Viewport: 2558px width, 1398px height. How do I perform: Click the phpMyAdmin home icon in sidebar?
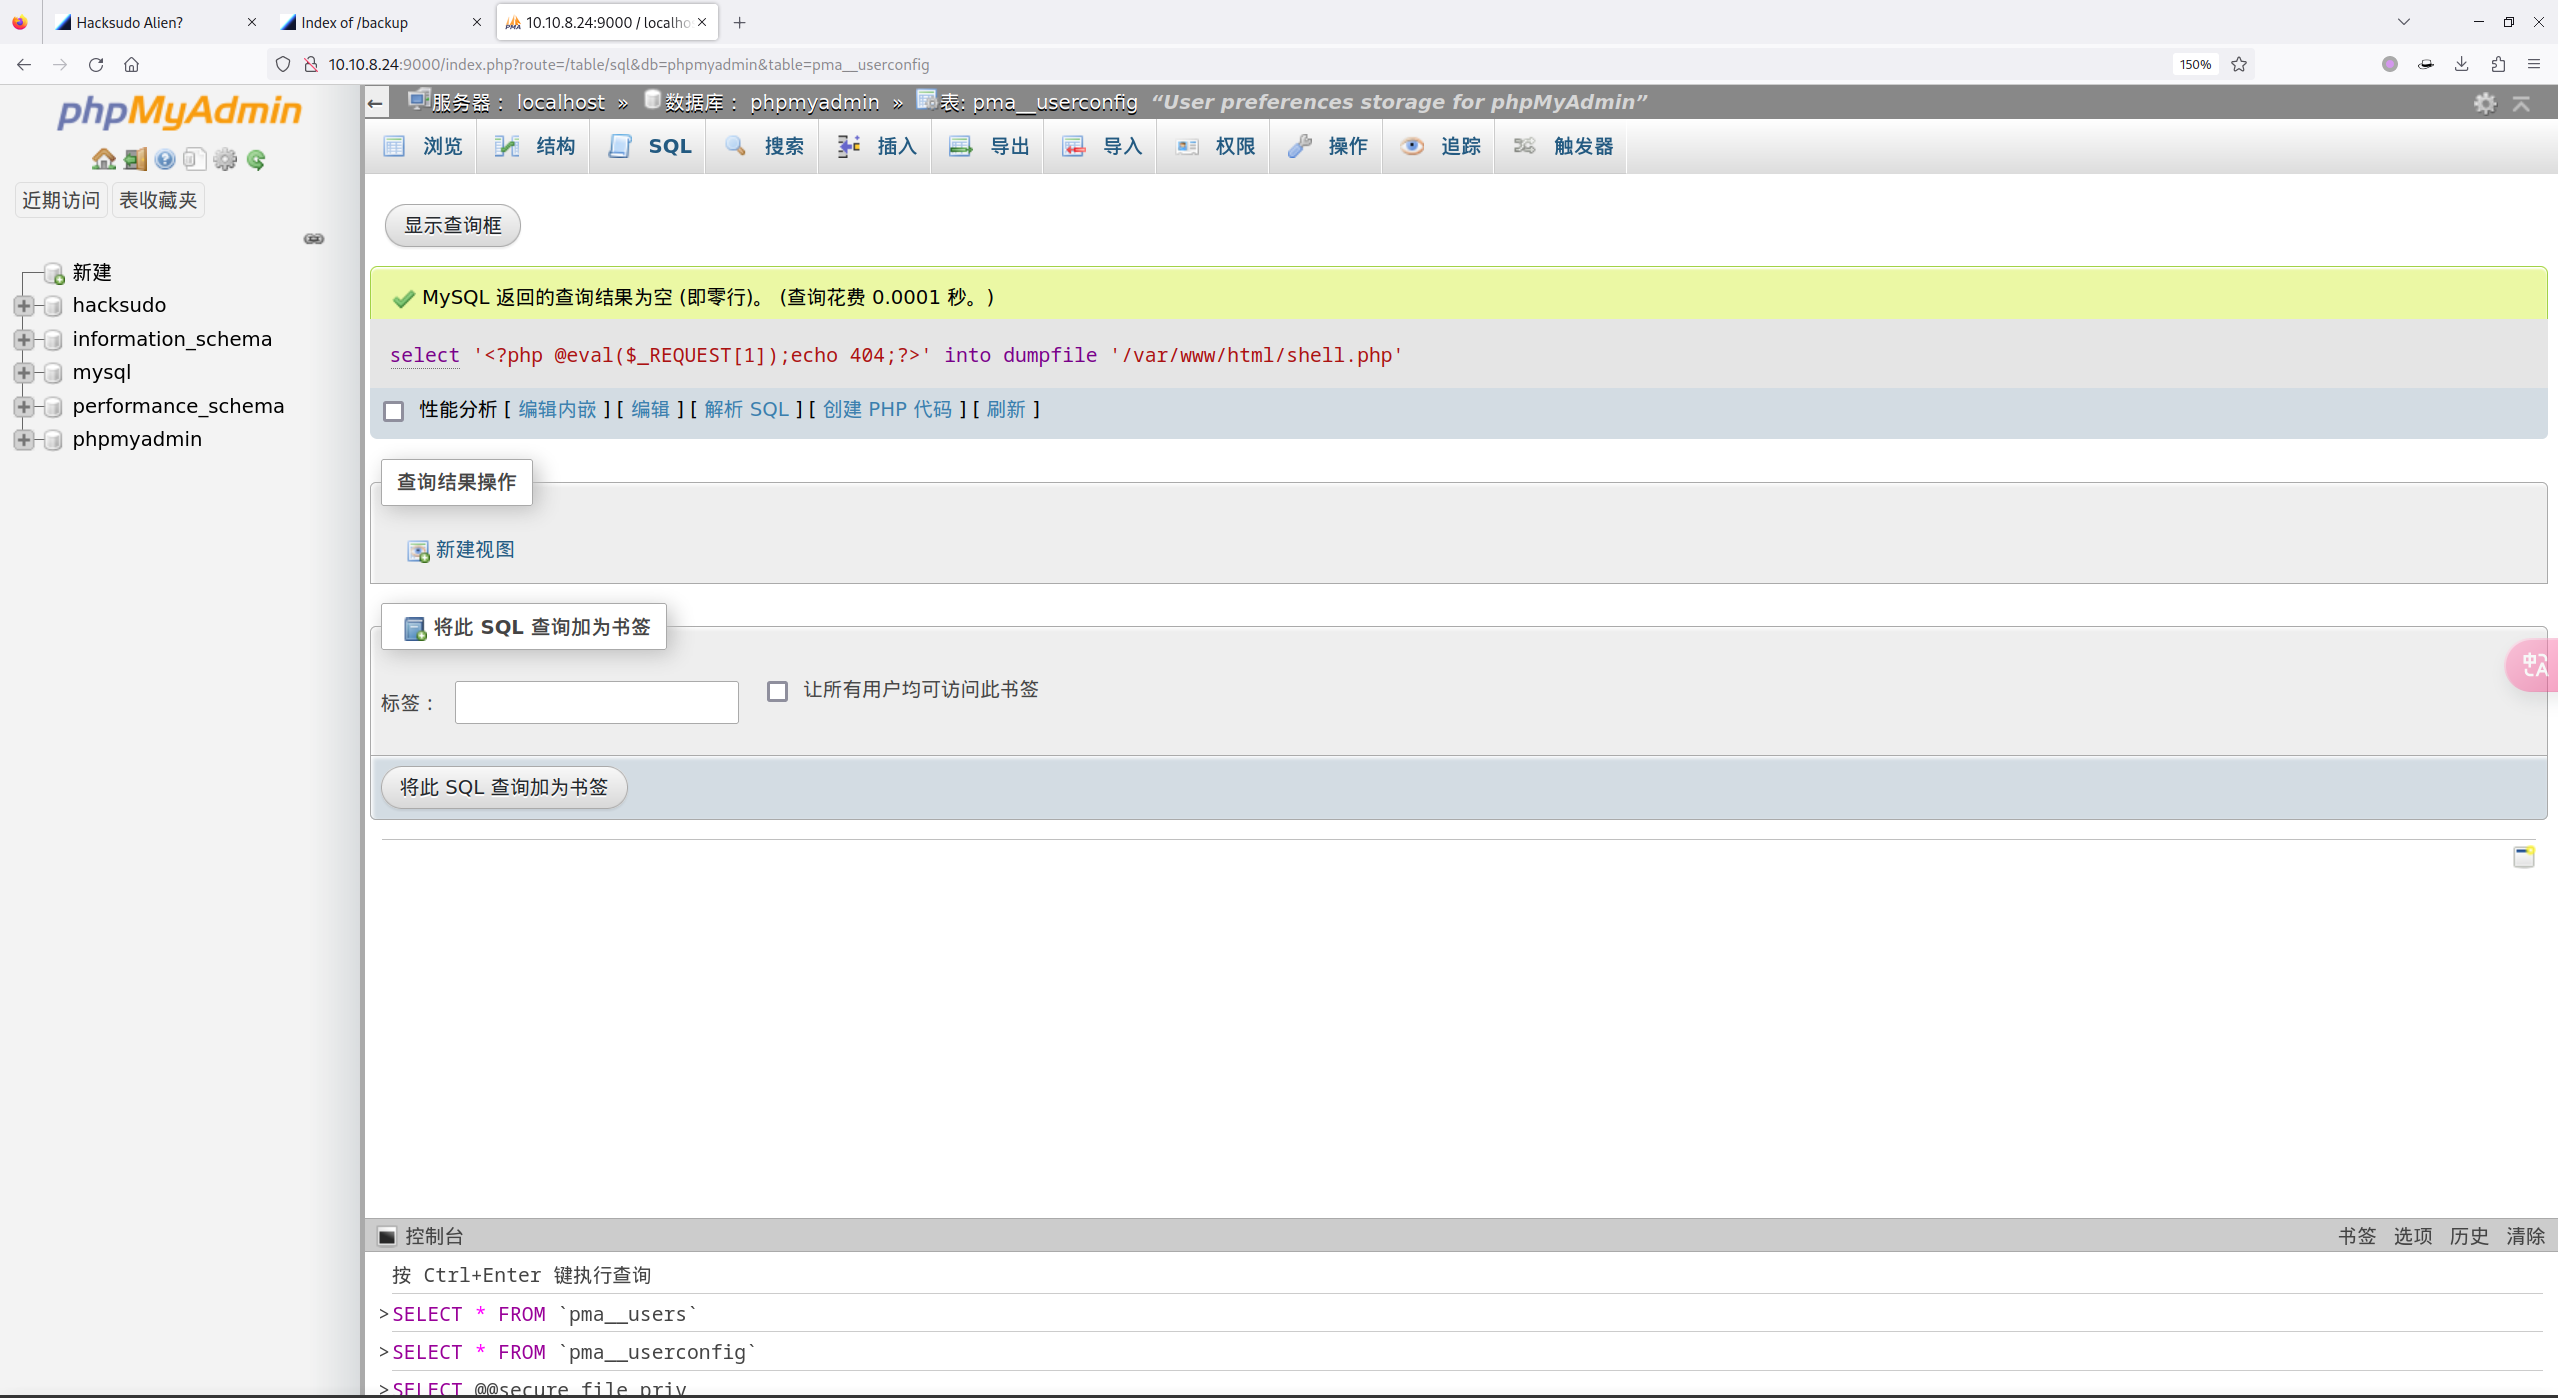[103, 159]
